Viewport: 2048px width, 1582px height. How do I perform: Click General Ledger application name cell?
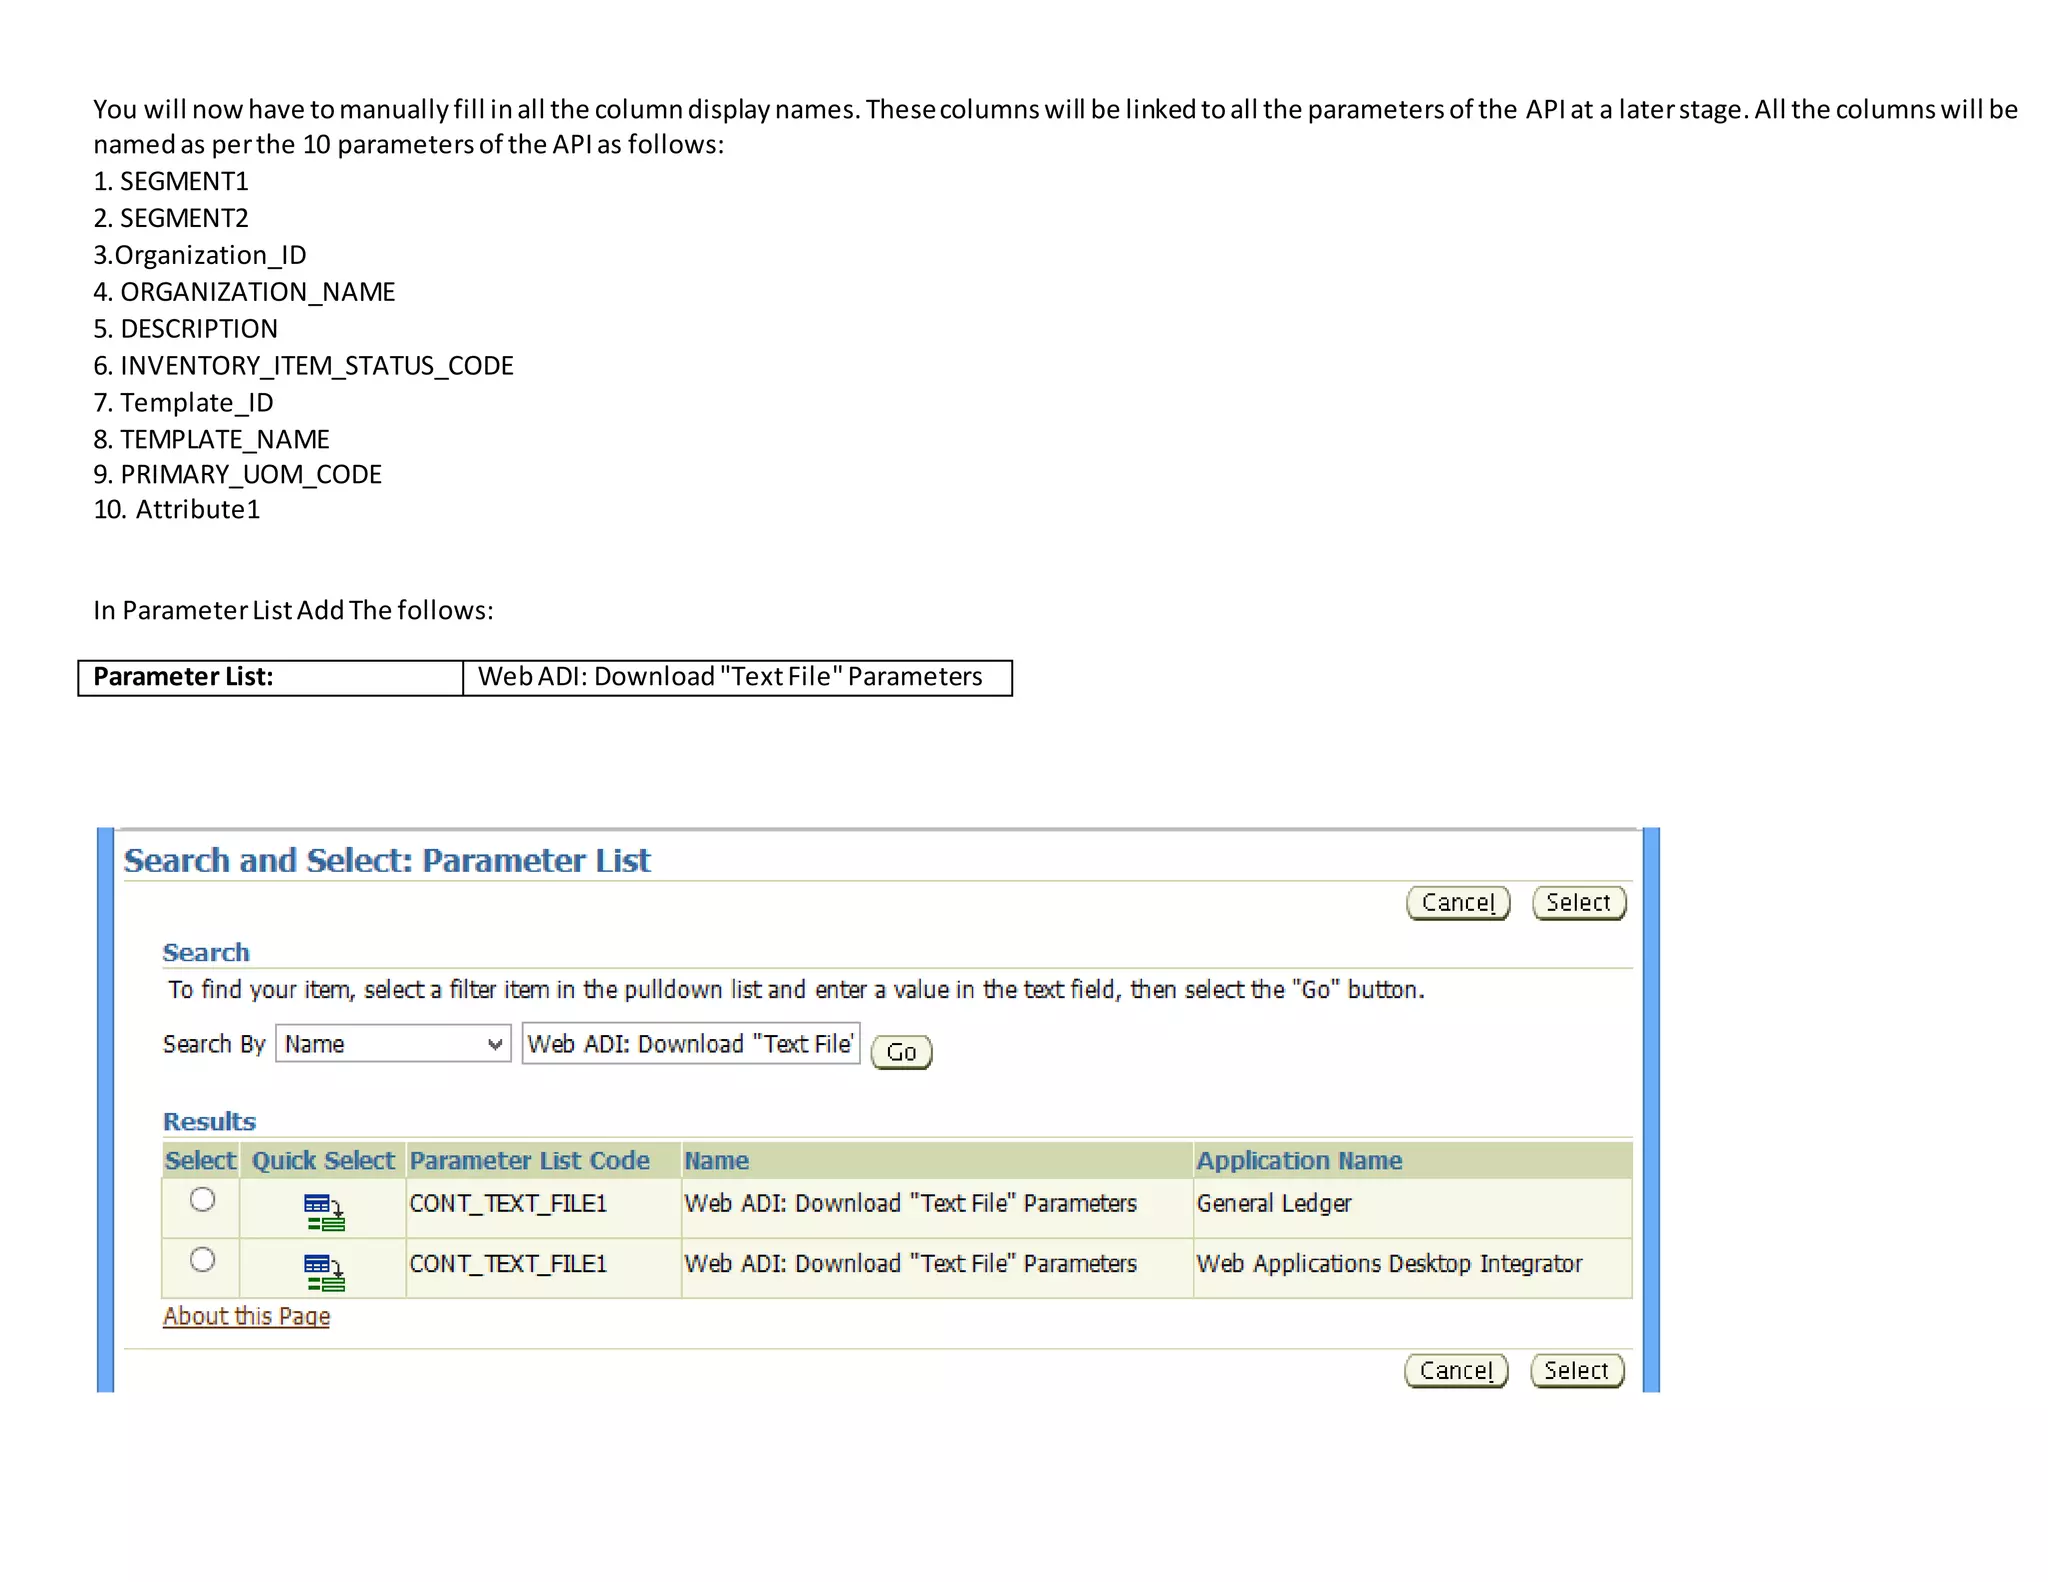[1273, 1203]
